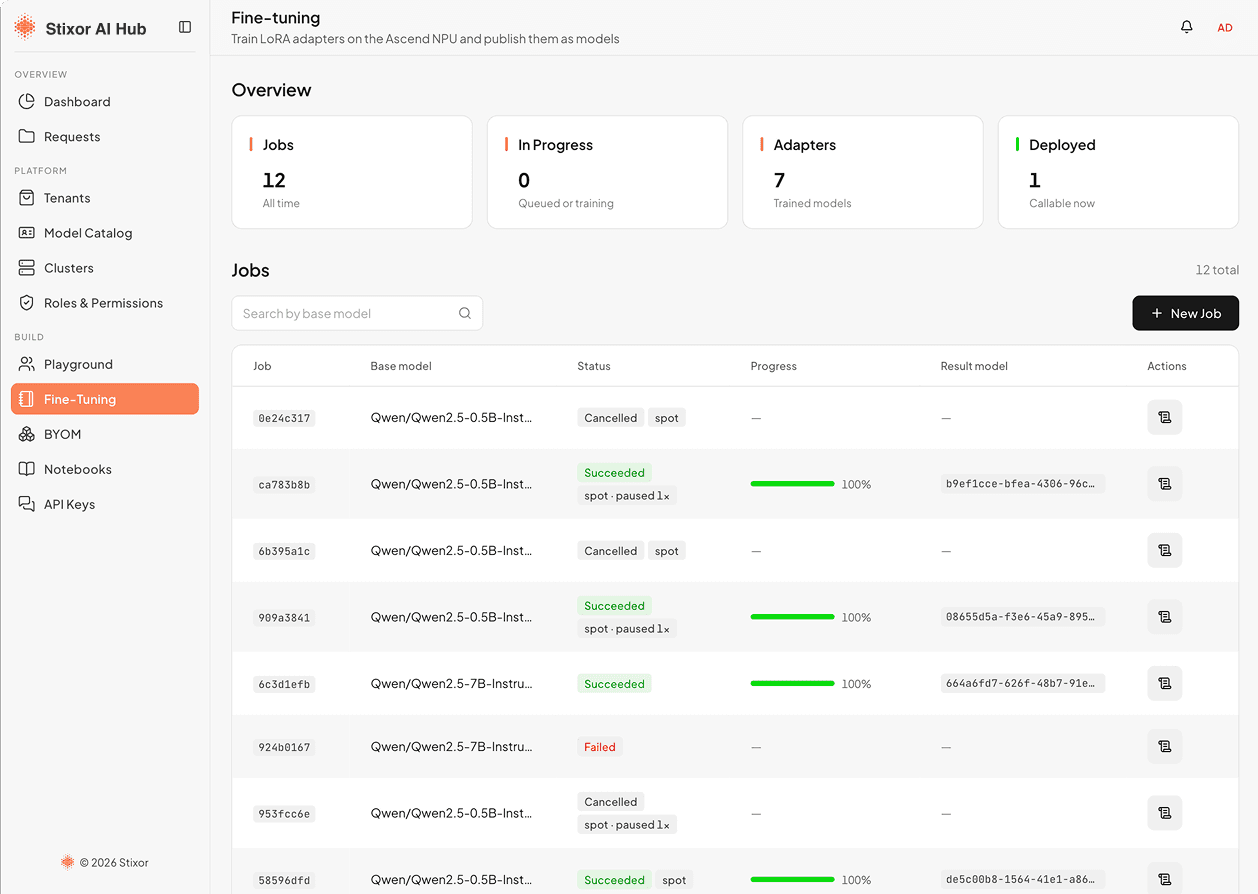Open the BYOM page
The image size is (1258, 894).
[x=105, y=434]
